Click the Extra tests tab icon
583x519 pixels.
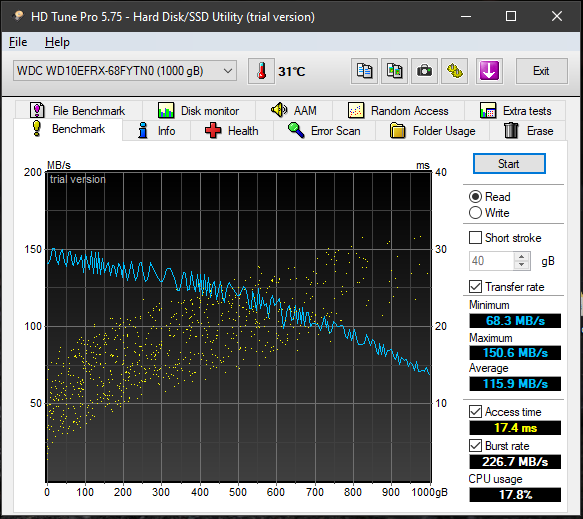tap(488, 110)
